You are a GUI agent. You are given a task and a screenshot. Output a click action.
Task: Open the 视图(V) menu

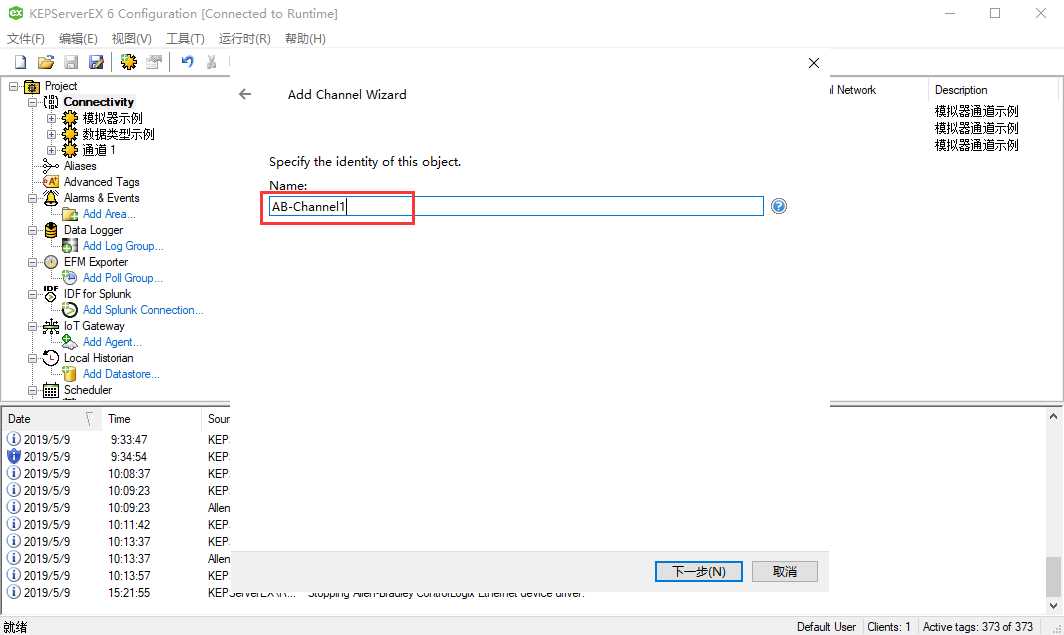(x=132, y=39)
